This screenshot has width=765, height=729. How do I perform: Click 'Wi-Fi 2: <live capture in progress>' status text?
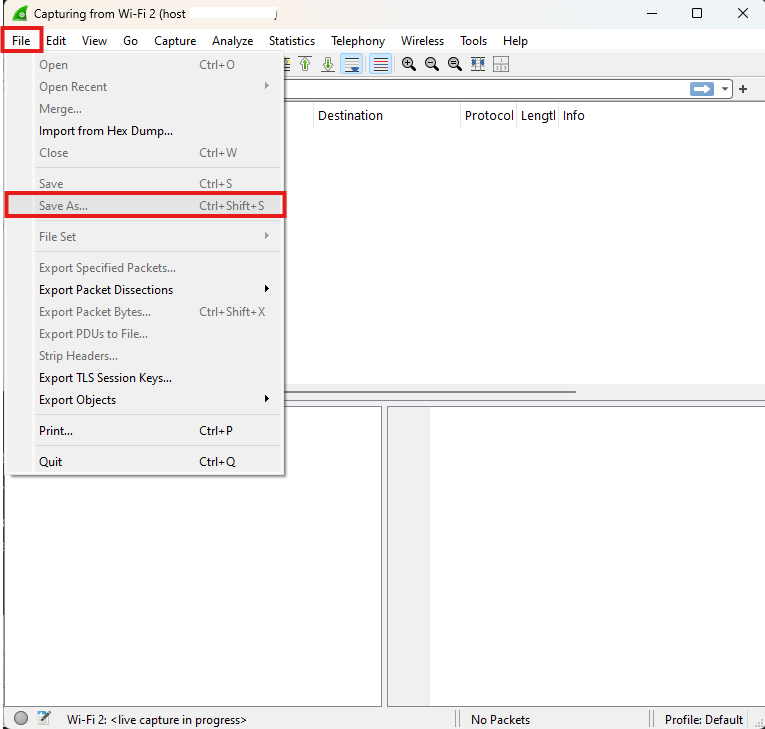(x=156, y=720)
